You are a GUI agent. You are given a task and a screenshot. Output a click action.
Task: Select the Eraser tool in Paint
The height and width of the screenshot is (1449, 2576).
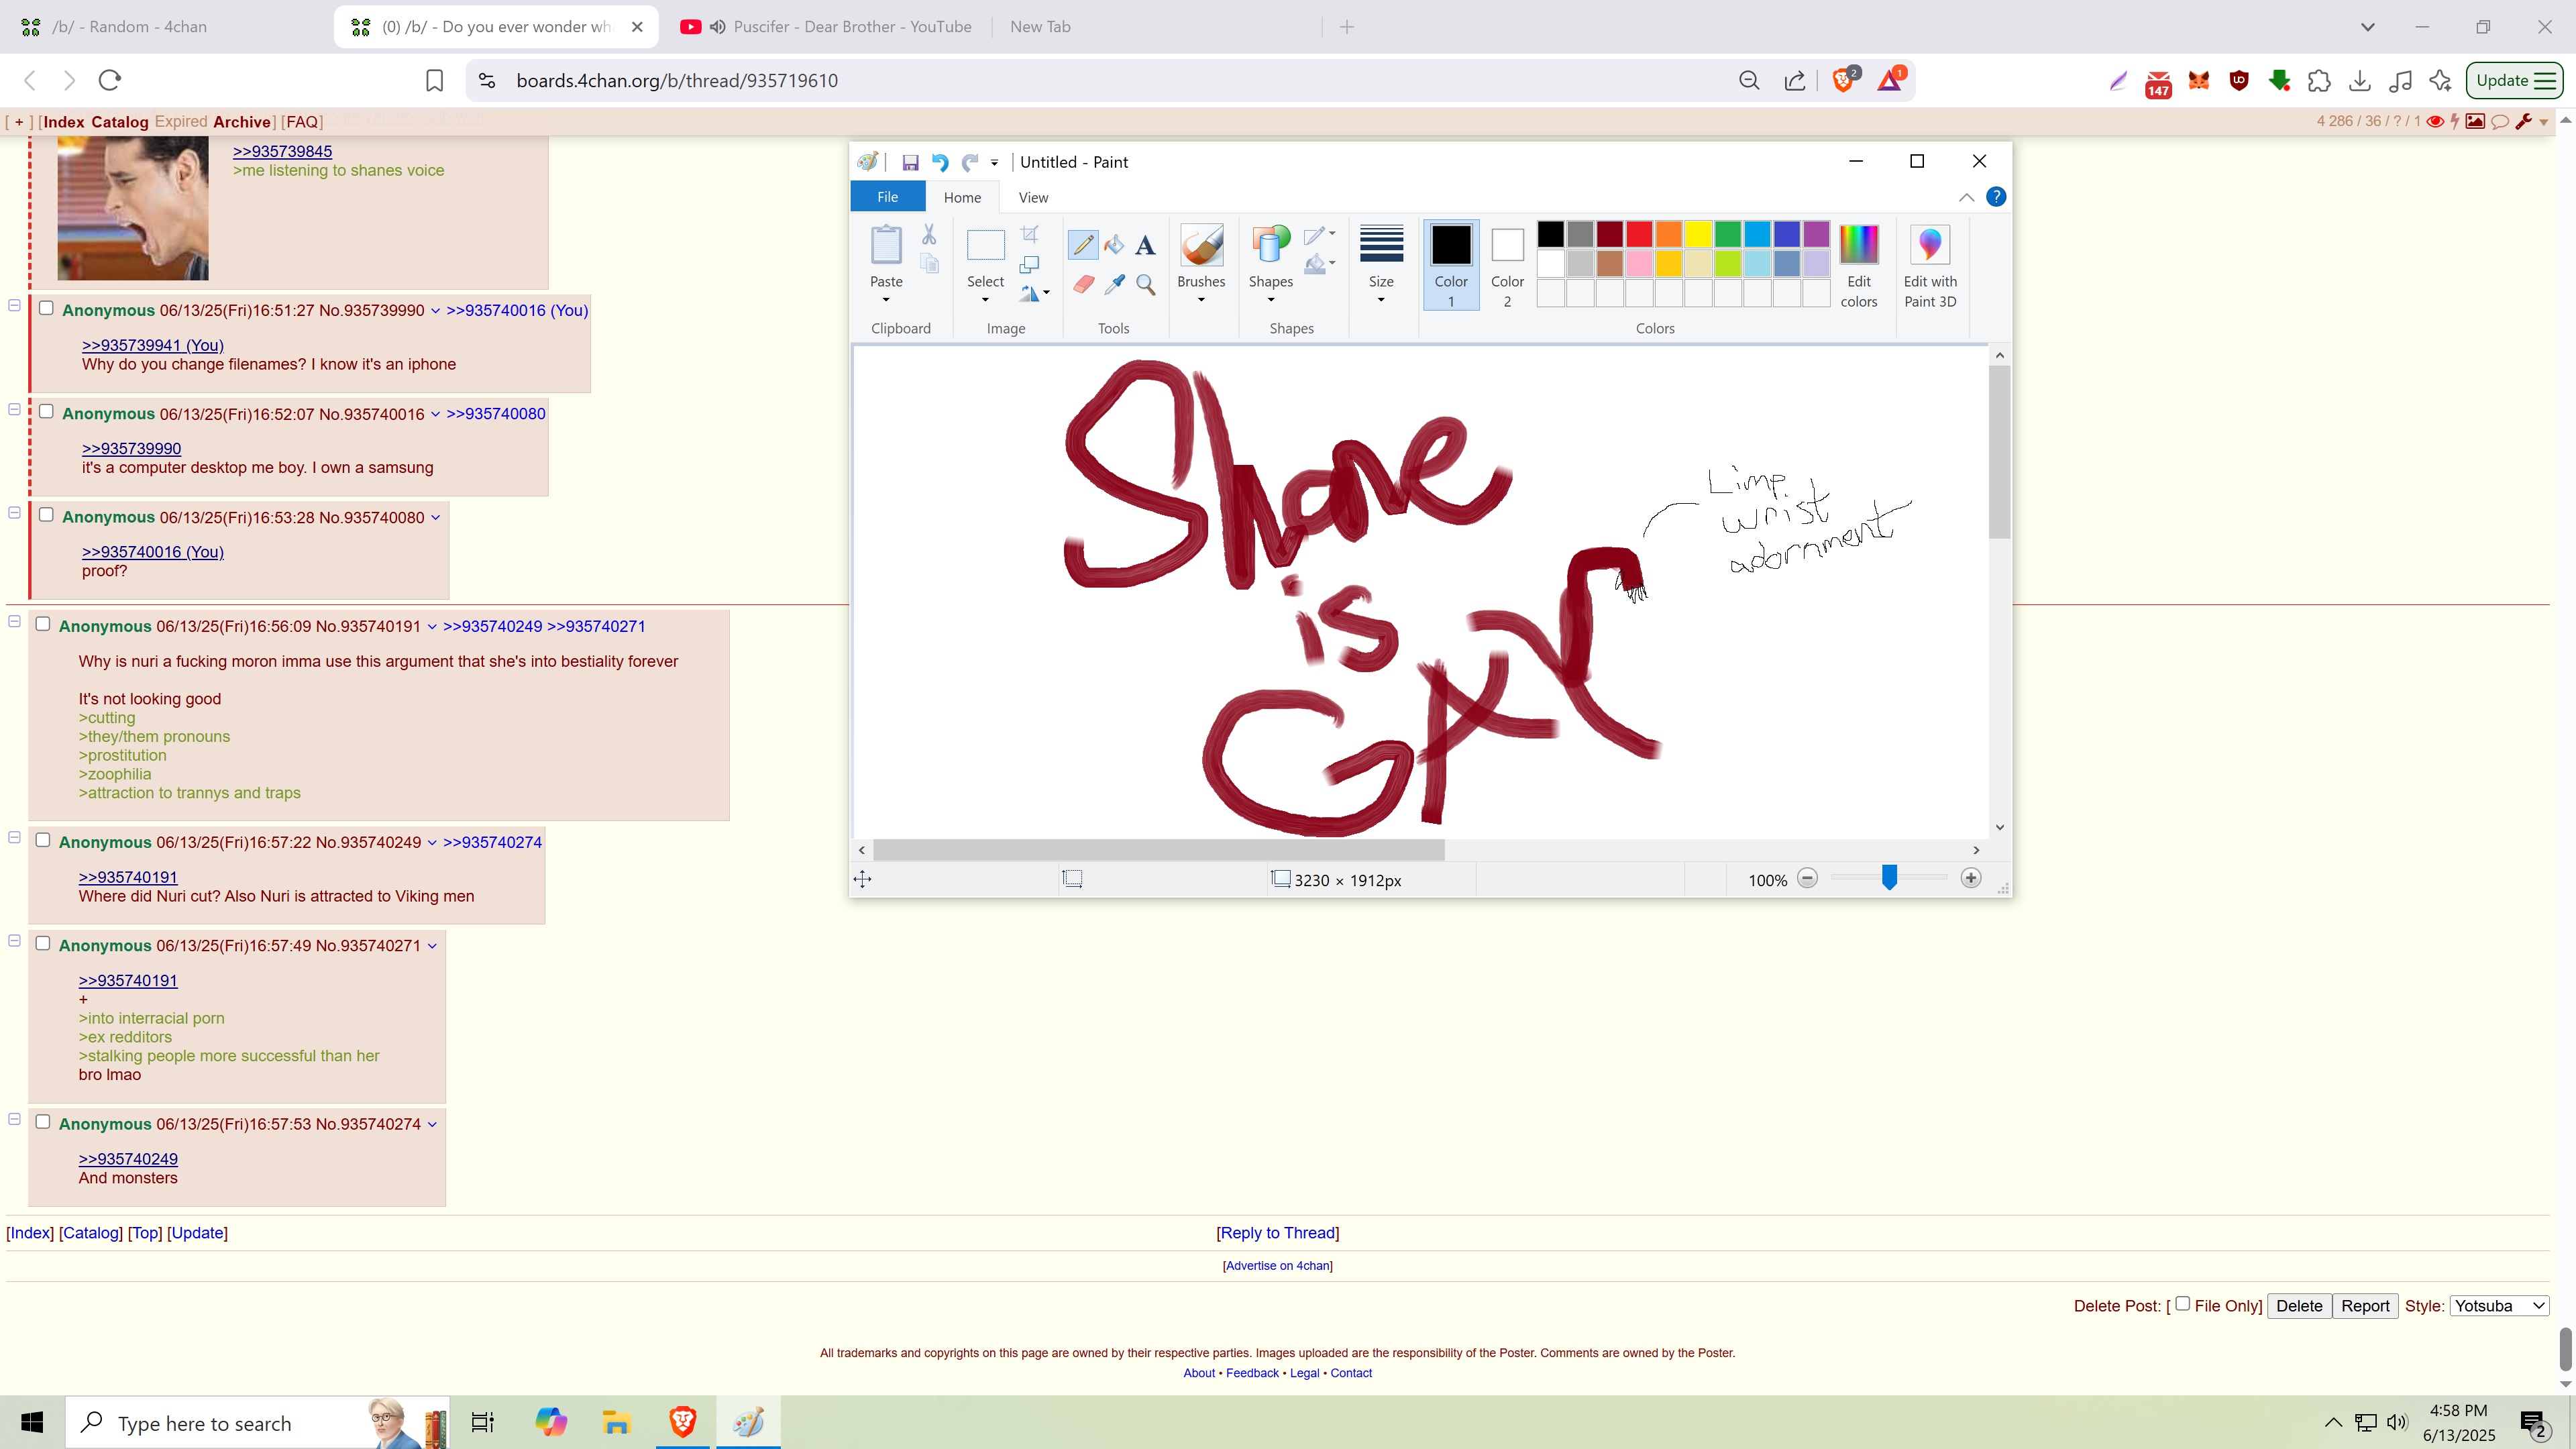pyautogui.click(x=1083, y=285)
